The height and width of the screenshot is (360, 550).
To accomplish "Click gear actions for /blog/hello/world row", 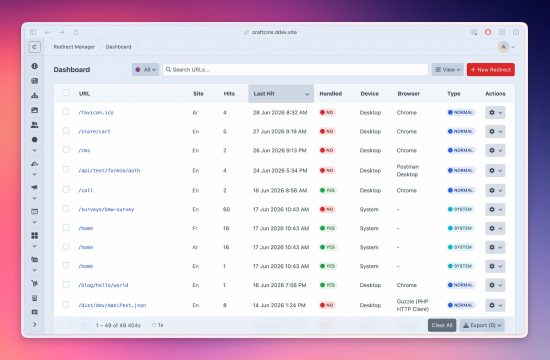I will click(x=495, y=285).
